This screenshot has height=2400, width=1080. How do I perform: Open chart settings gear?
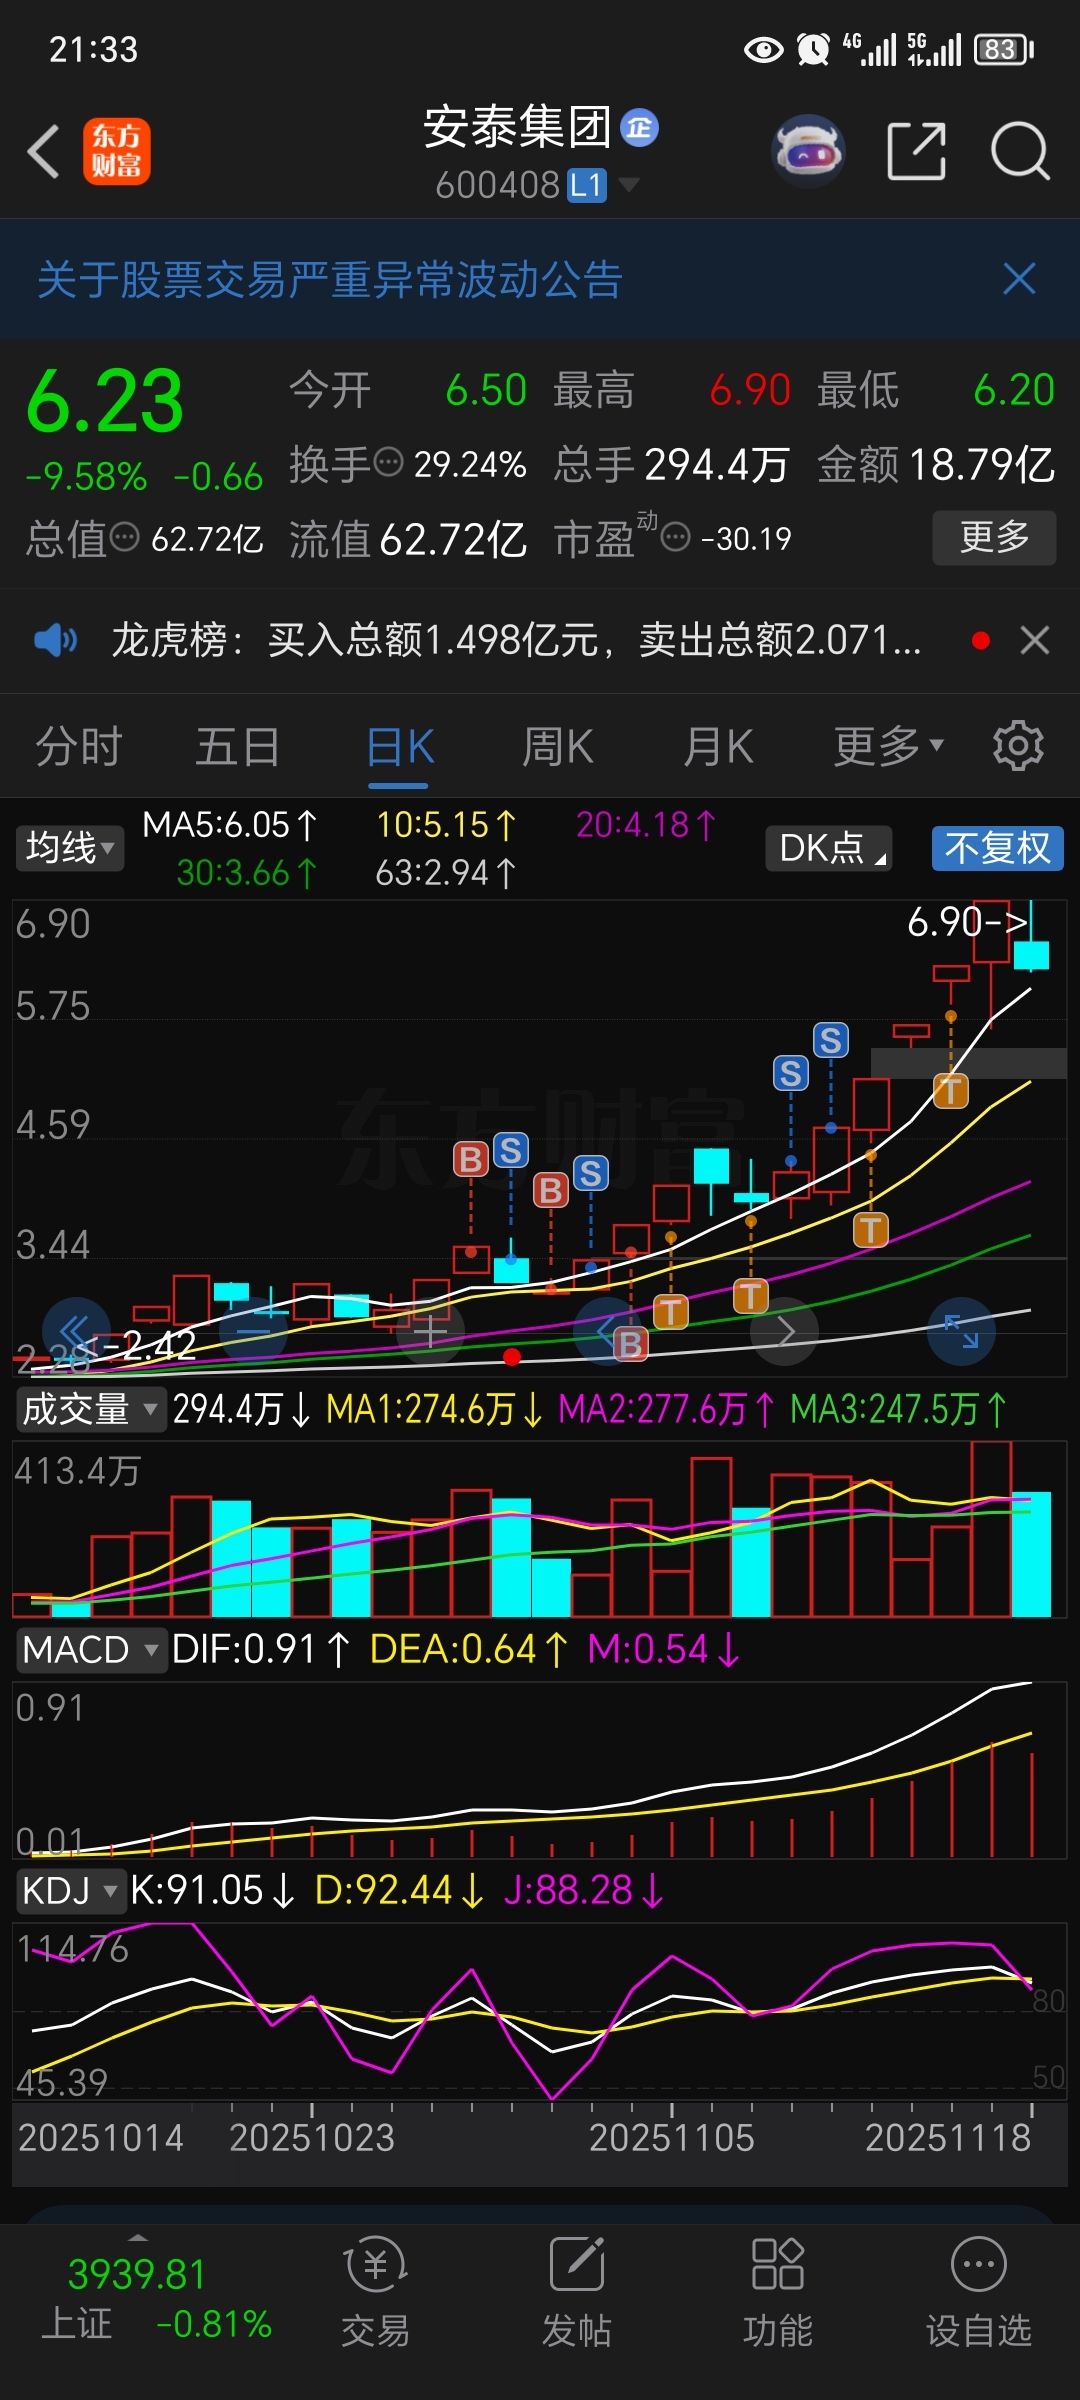coord(1018,745)
